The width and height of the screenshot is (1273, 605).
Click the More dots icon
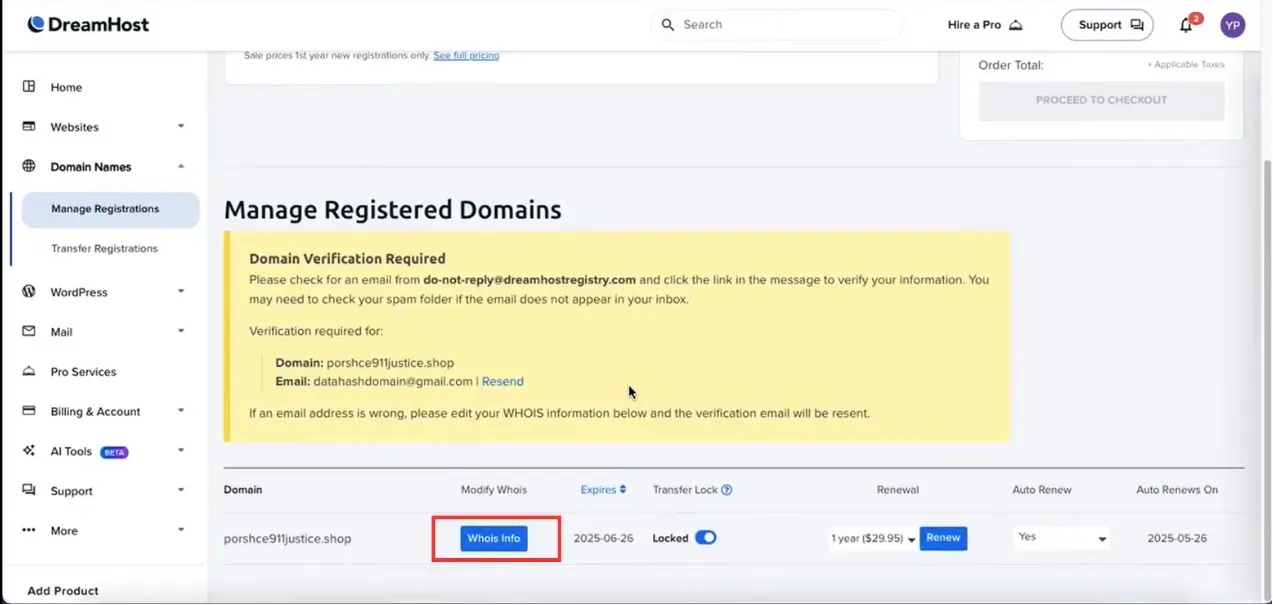point(29,531)
